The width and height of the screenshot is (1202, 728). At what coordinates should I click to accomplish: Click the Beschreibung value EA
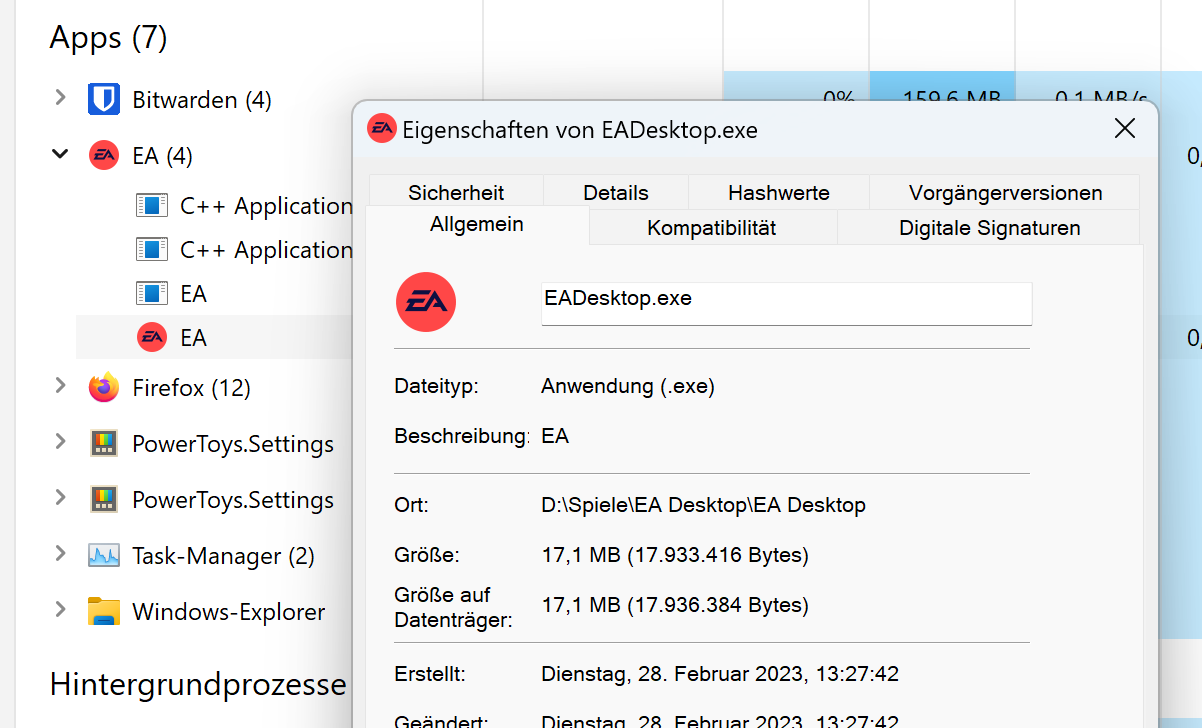(555, 436)
